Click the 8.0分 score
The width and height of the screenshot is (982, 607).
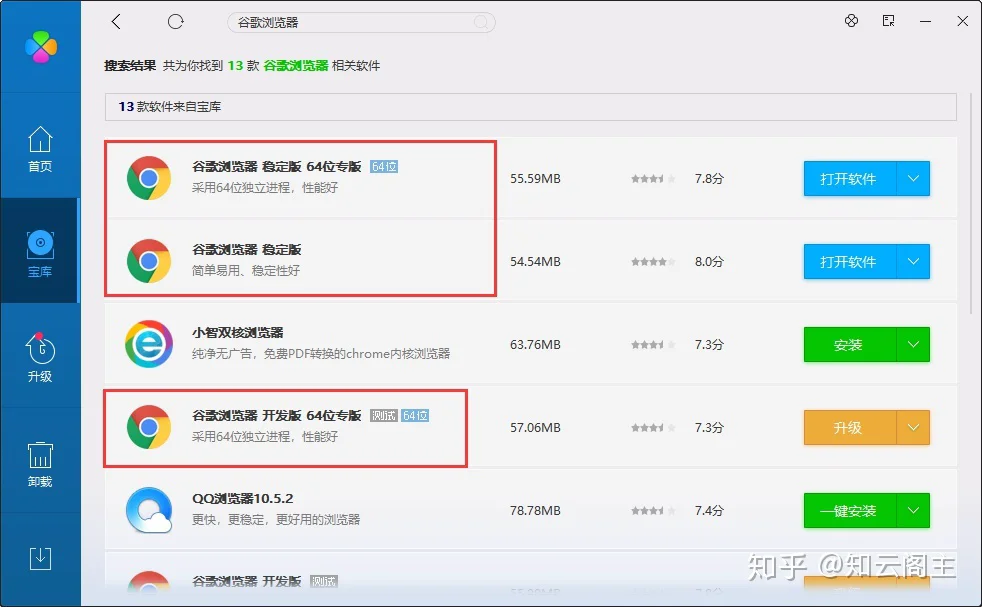(709, 261)
